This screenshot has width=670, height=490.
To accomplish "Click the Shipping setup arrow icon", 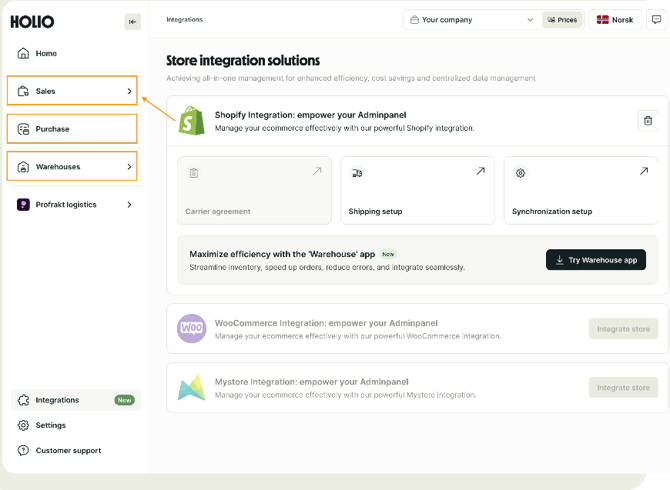I will click(480, 172).
